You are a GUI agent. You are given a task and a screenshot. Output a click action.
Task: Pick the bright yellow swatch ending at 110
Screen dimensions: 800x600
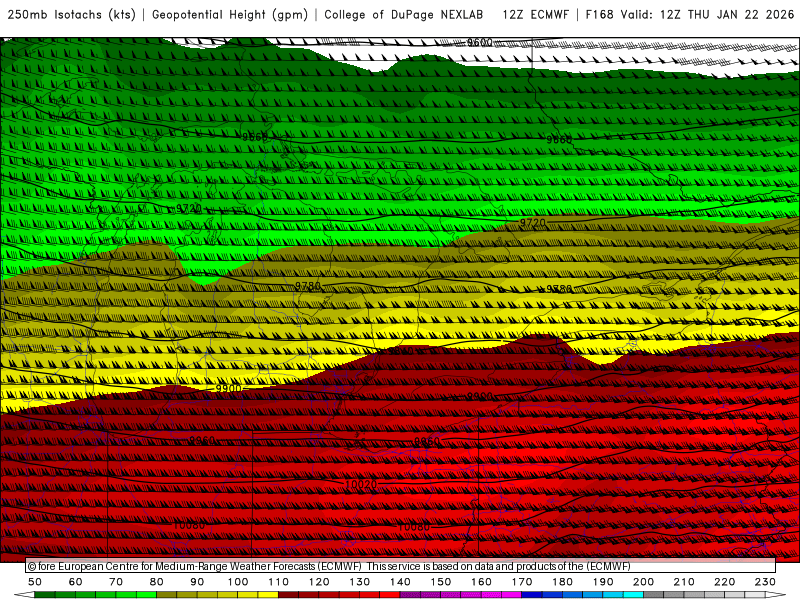(x=268, y=594)
